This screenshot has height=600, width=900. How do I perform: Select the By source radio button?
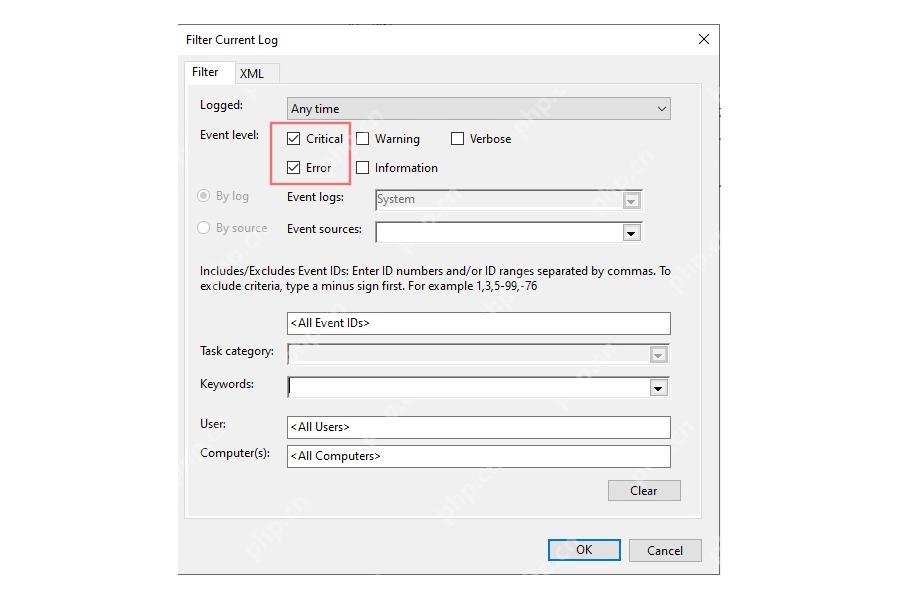tap(203, 227)
